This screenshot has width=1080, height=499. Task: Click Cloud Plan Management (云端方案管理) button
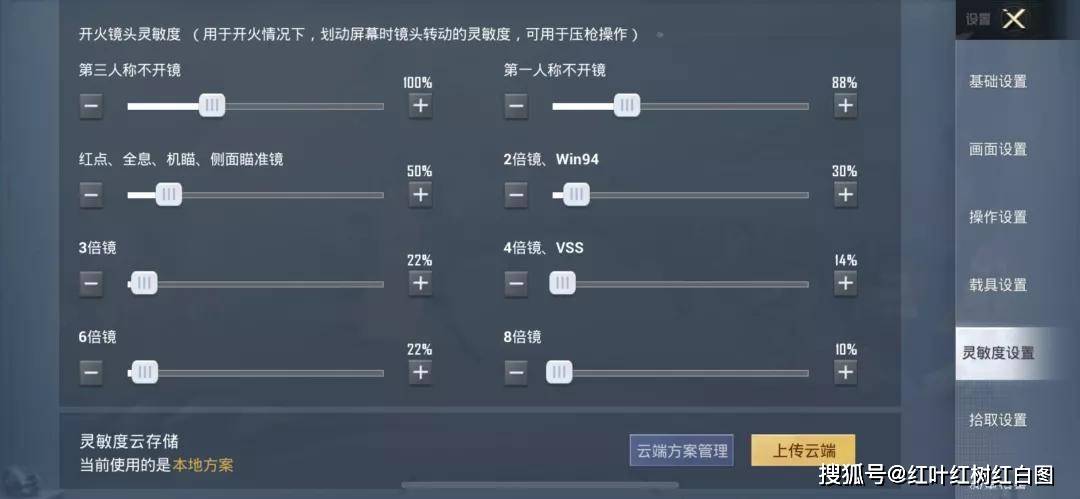pos(681,451)
